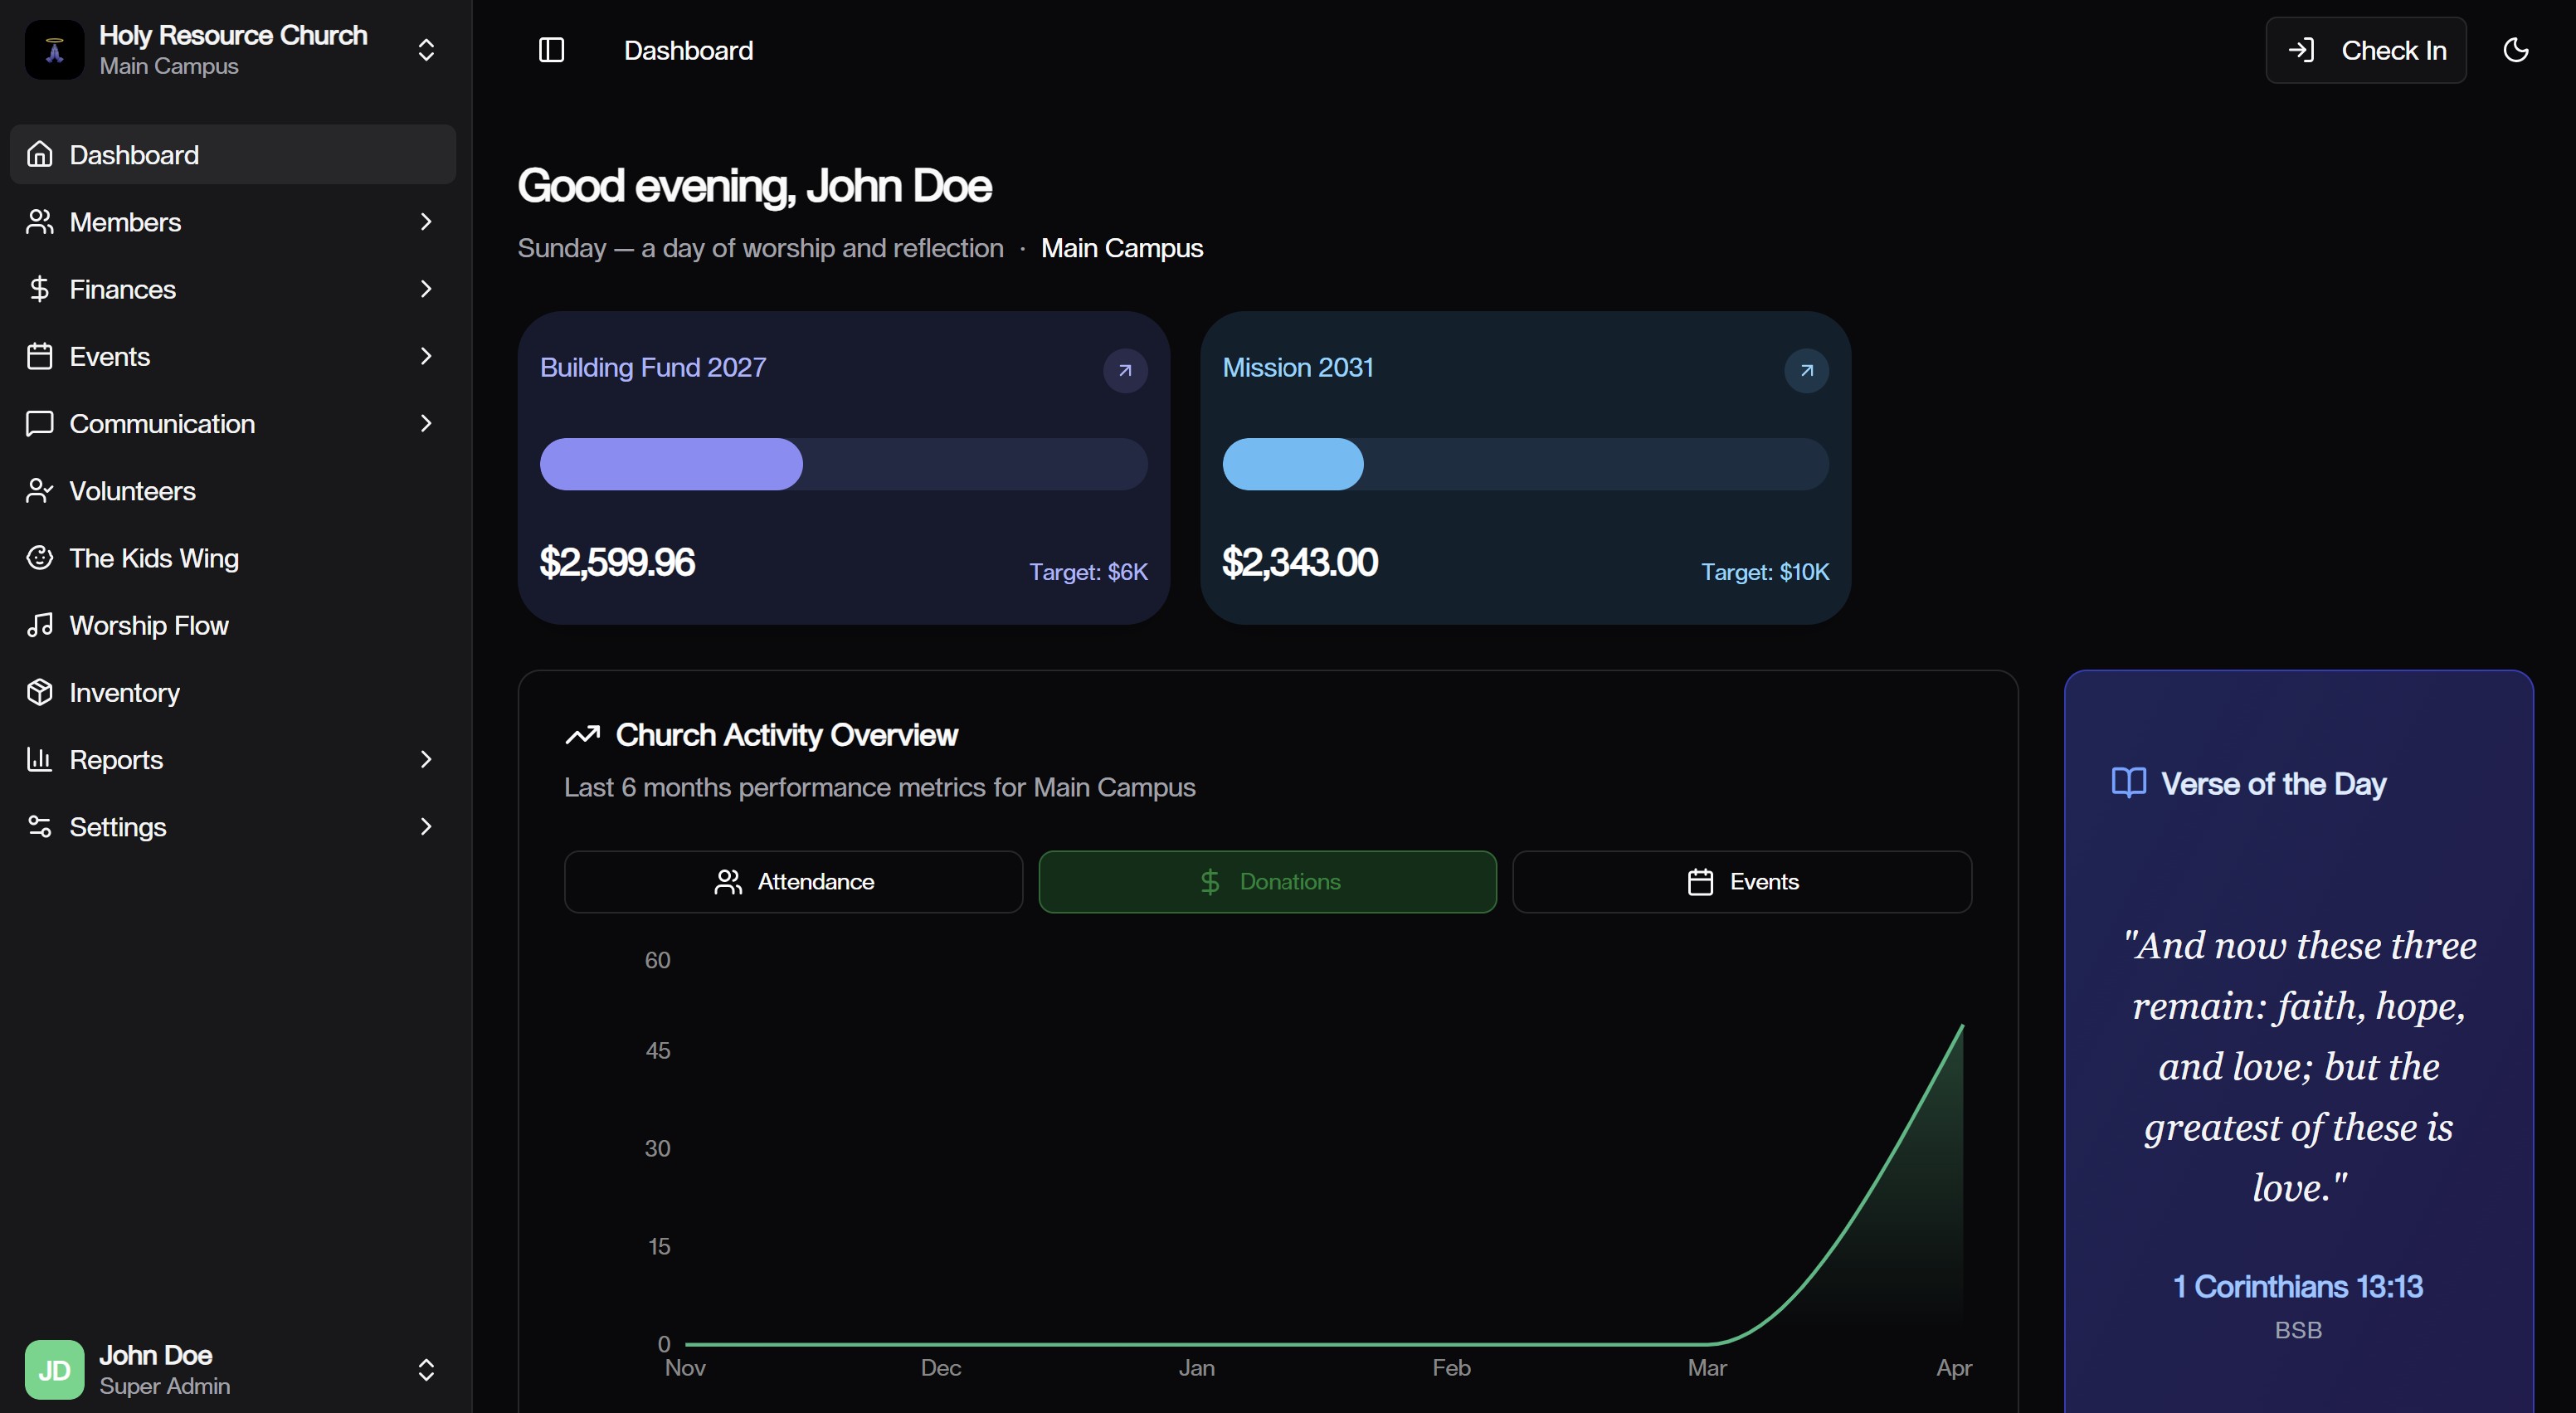2576x1413 pixels.
Task: Switch chart to Events tab
Action: click(1742, 881)
